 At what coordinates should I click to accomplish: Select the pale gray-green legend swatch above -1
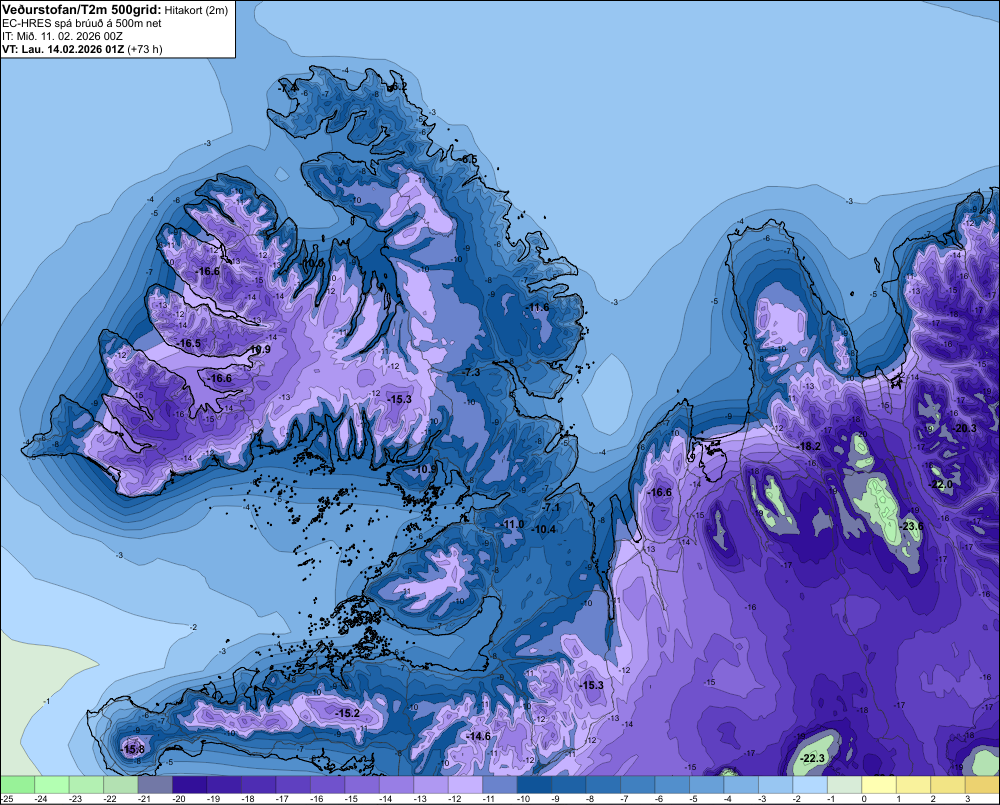coord(845,785)
